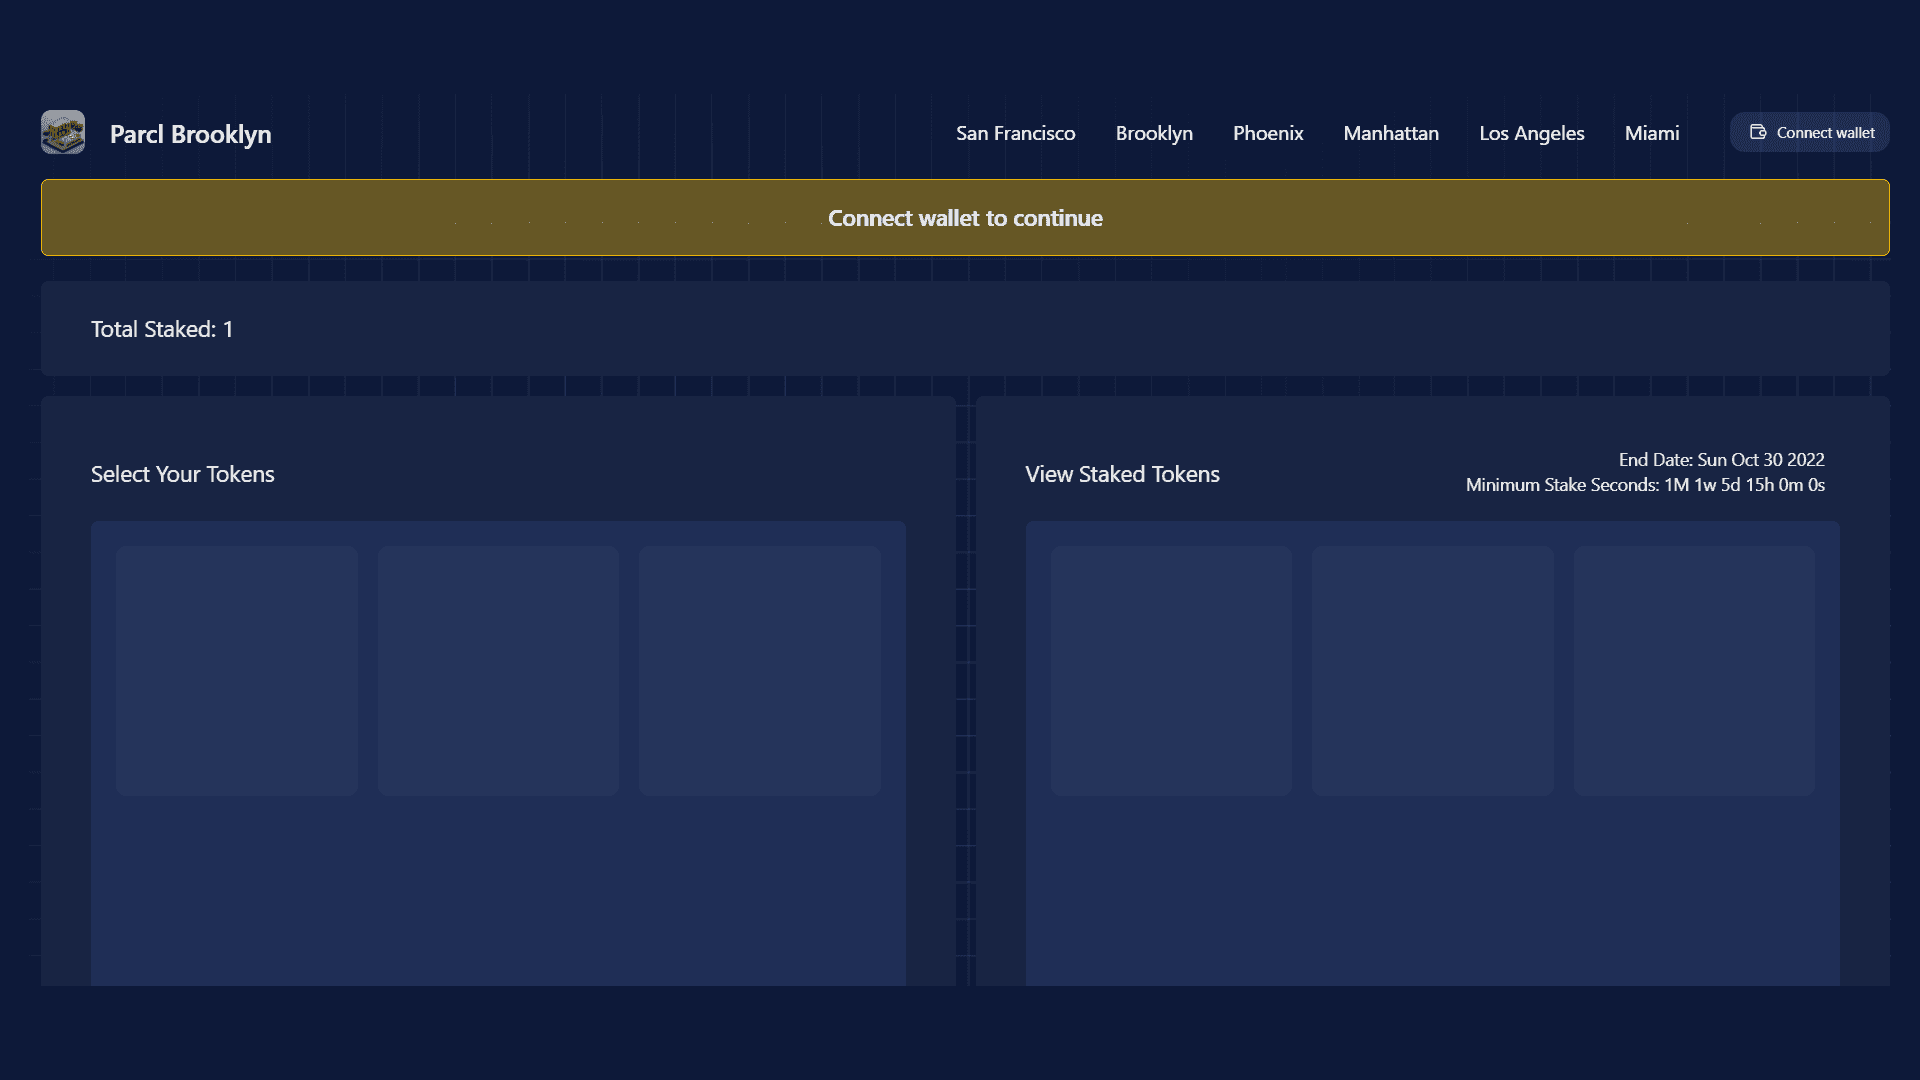Click the Total Staked: 1 text
The image size is (1920, 1080).
162,329
